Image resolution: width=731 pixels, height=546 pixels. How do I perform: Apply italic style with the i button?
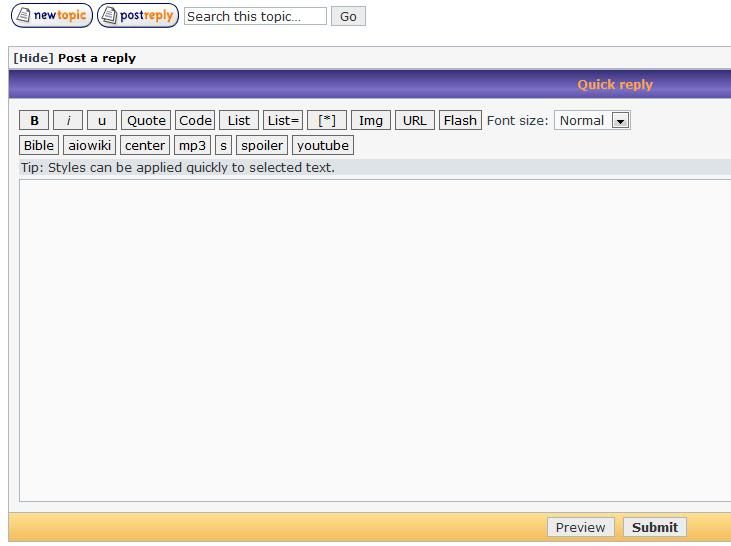tap(68, 120)
